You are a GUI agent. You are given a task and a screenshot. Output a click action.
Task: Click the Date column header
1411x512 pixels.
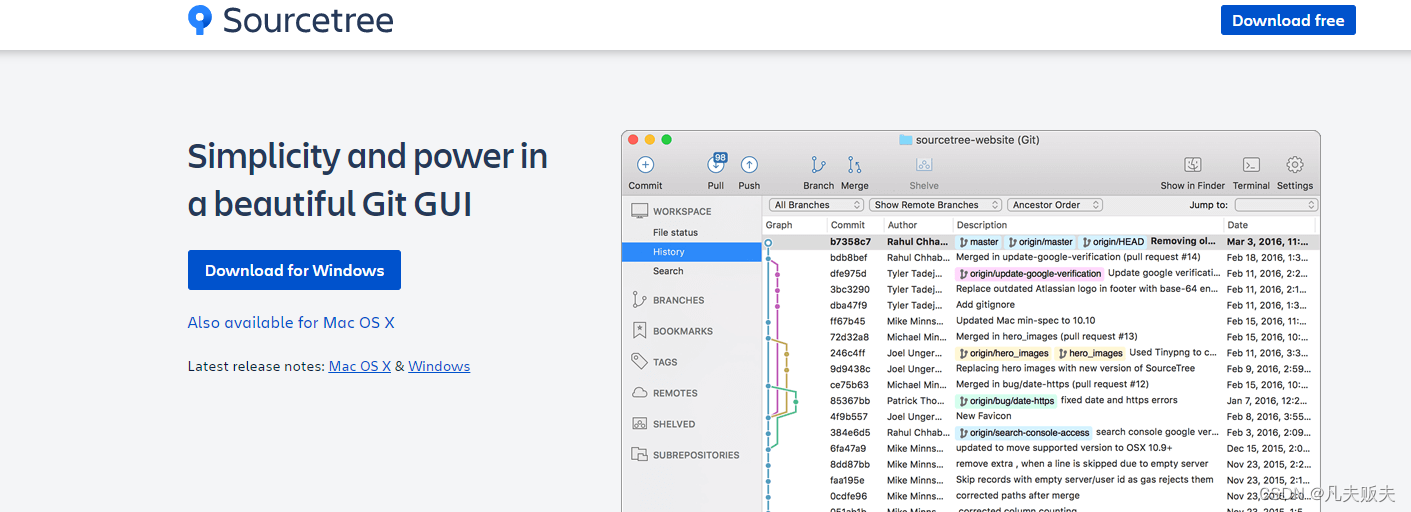coord(1238,225)
